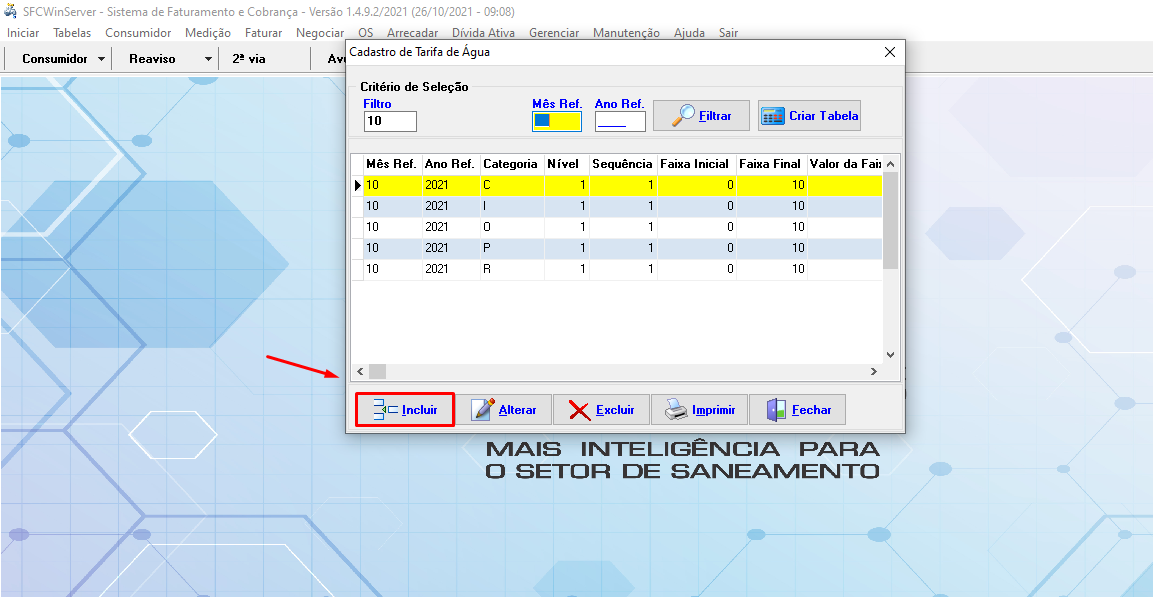Click the Excluir red X icon
Image resolution: width=1153 pixels, height=597 pixels.
tap(579, 410)
